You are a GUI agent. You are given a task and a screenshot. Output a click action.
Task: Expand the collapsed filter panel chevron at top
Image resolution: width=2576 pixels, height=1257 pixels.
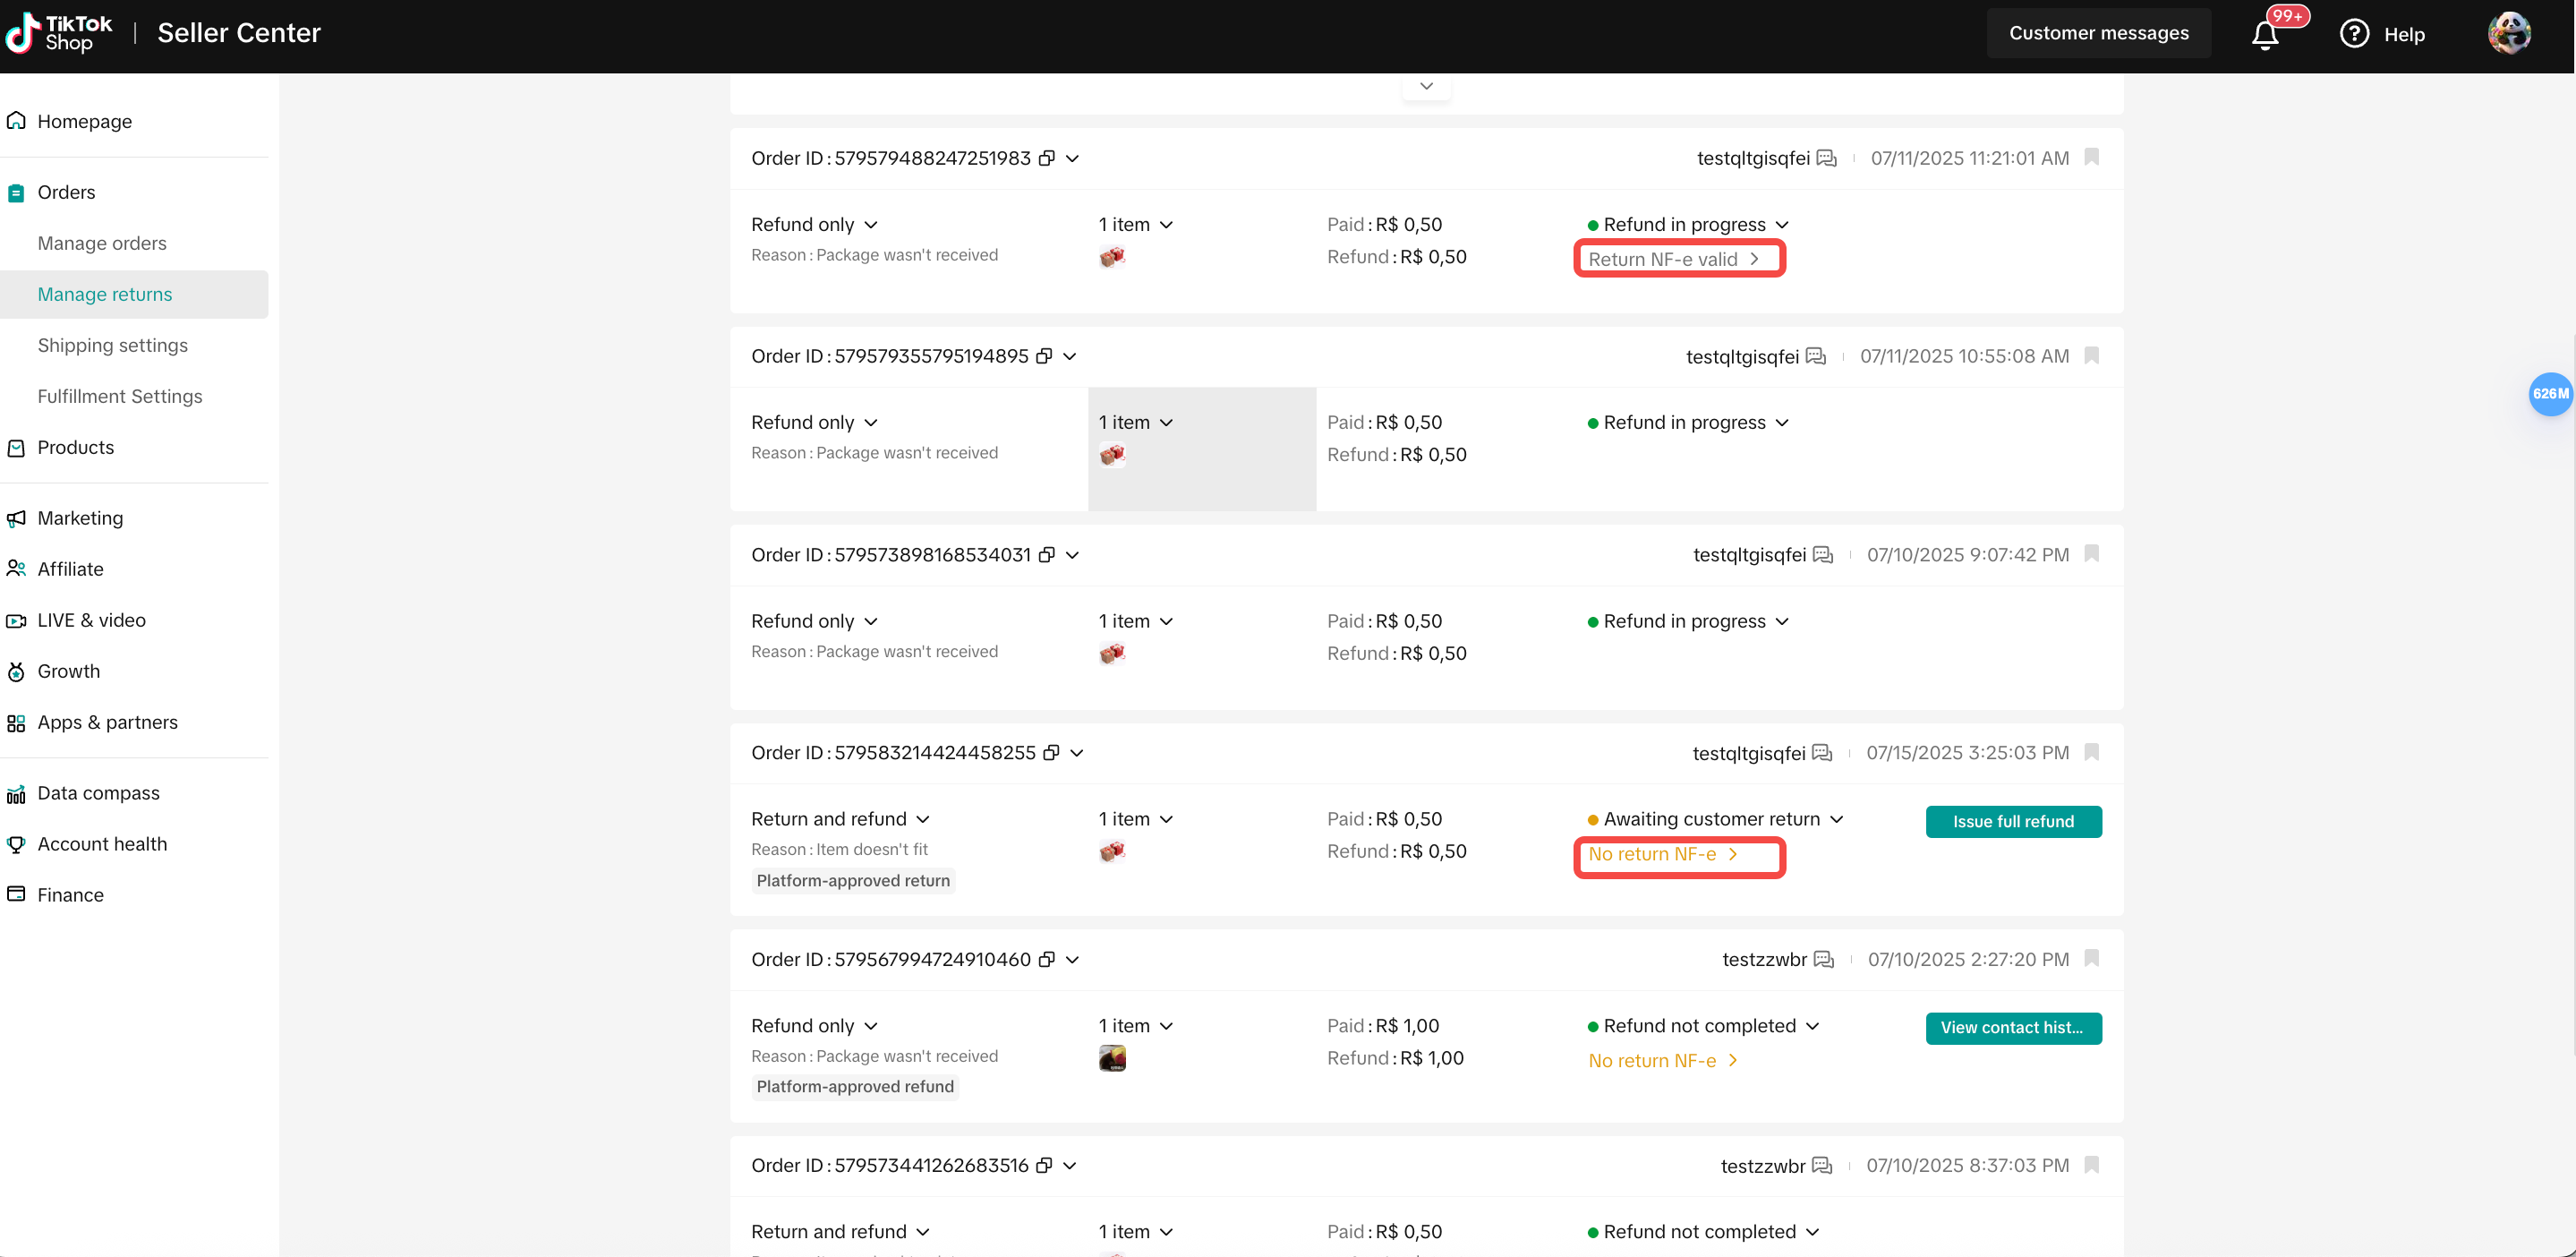coord(1426,86)
